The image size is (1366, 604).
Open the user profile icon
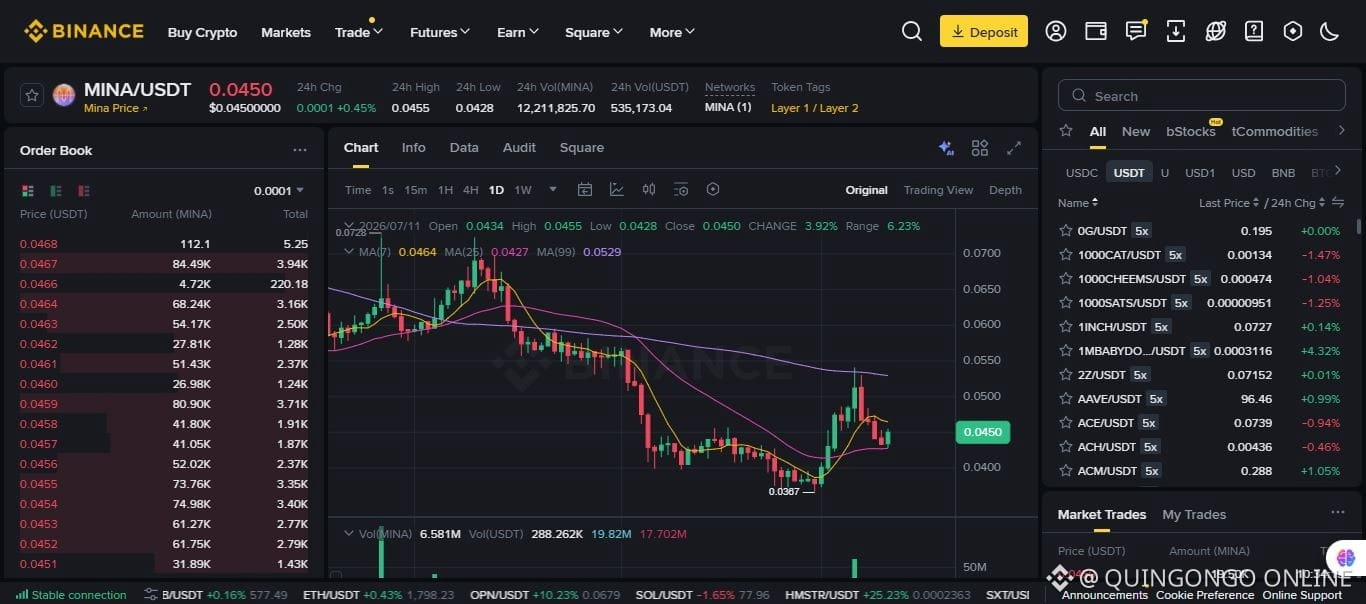pyautogui.click(x=1056, y=31)
